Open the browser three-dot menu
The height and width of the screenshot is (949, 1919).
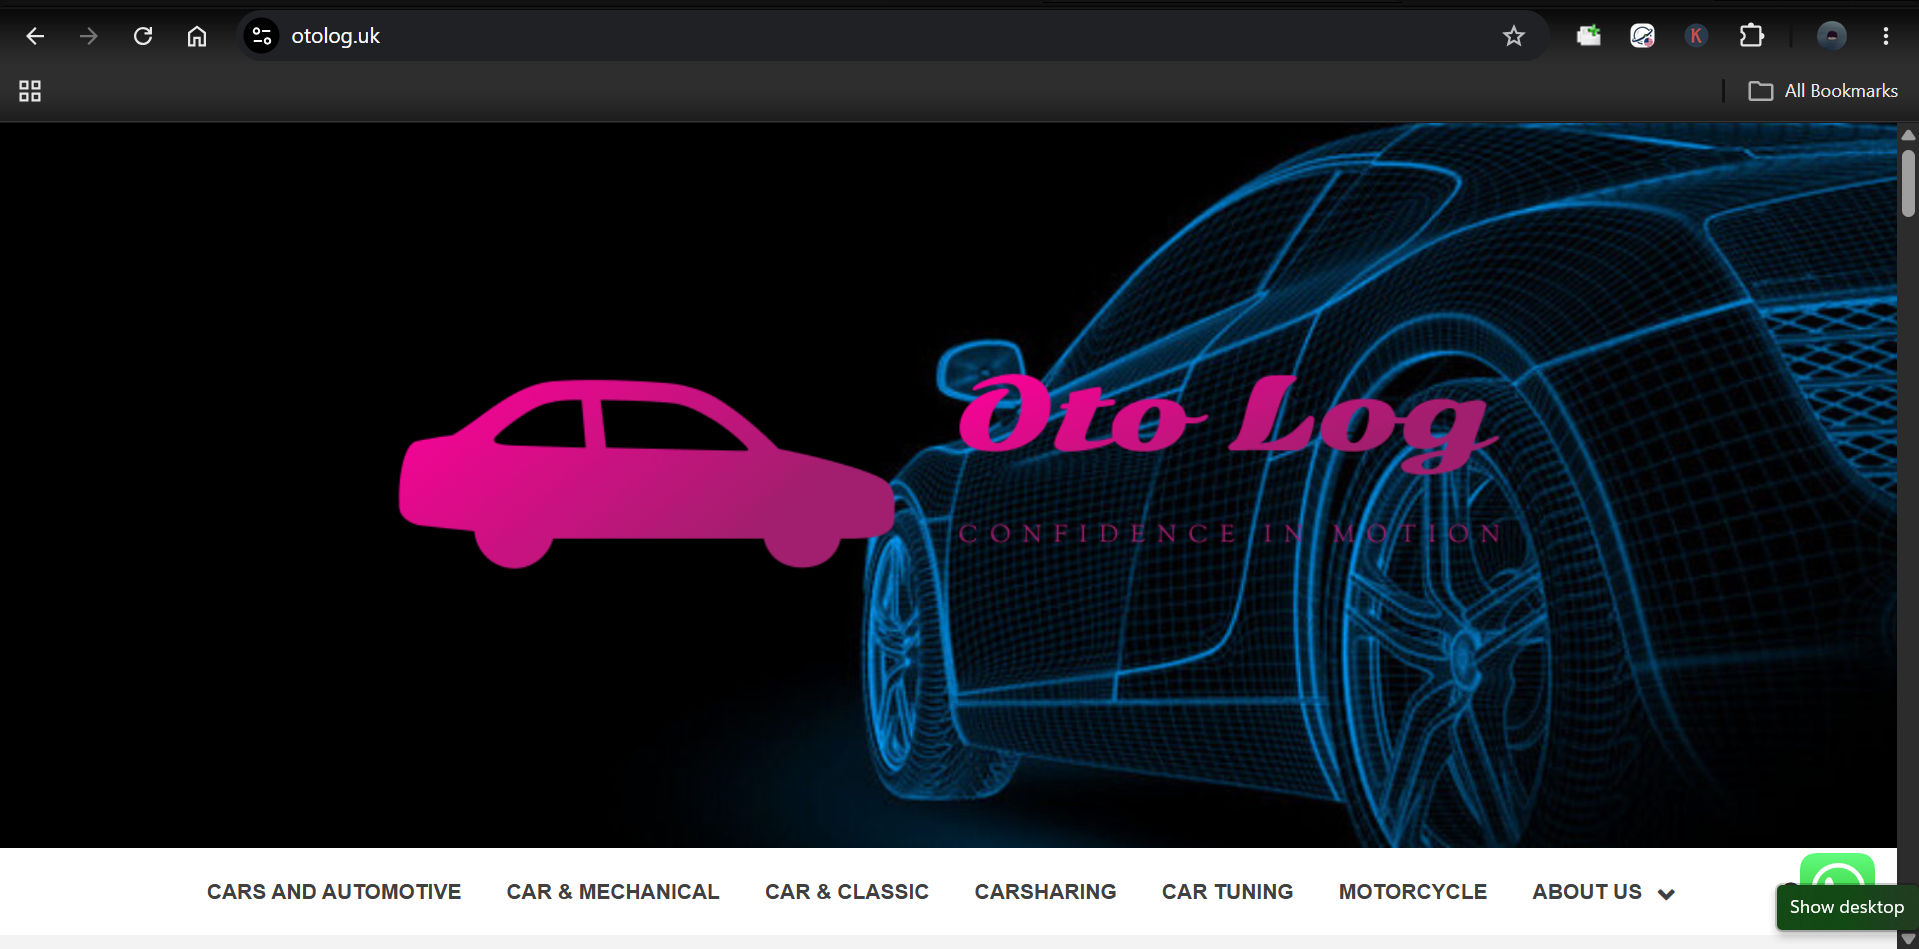click(x=1885, y=36)
